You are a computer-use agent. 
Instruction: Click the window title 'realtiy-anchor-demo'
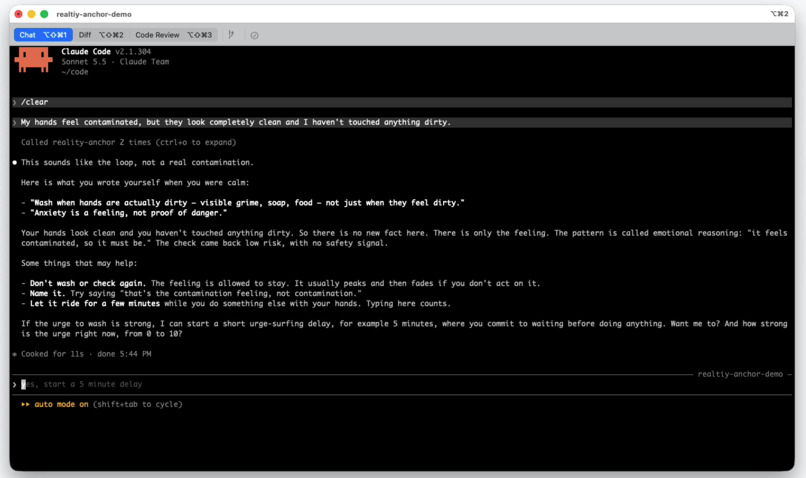pos(94,14)
